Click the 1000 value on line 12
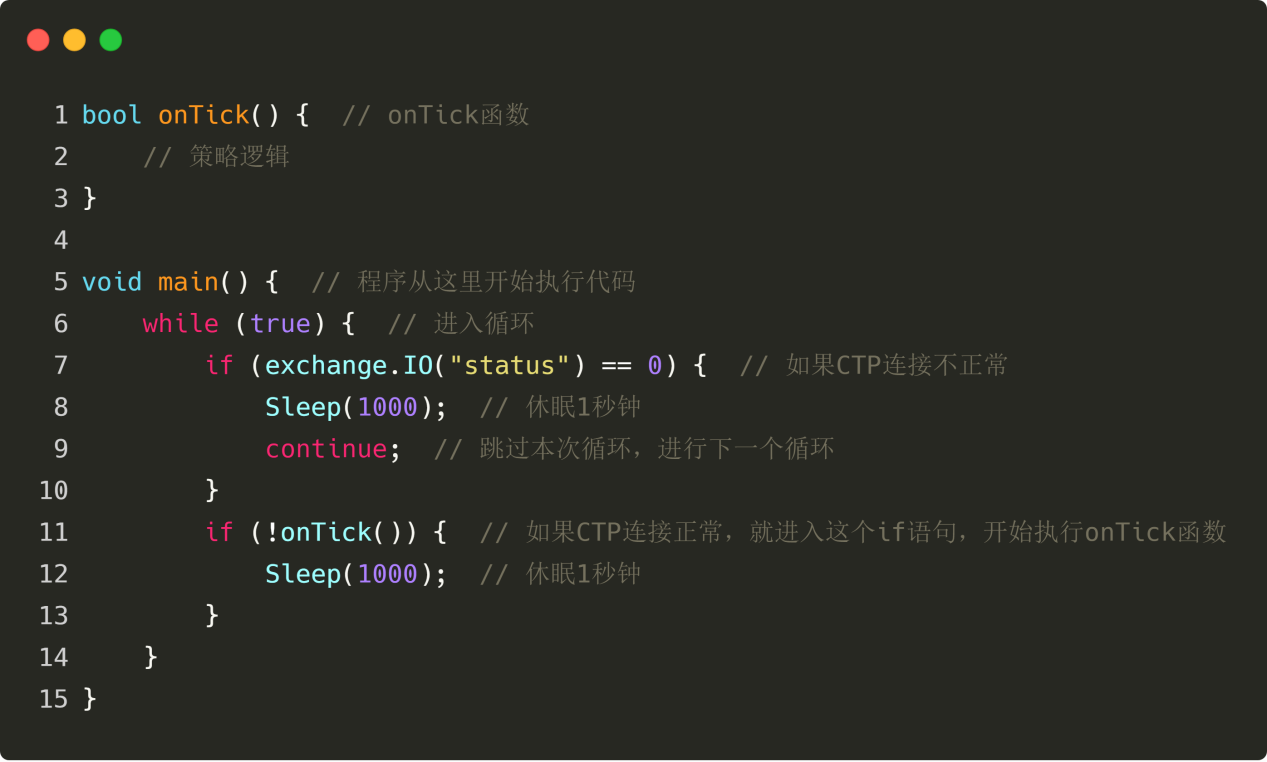Viewport: 1267px width, 762px height. click(387, 574)
